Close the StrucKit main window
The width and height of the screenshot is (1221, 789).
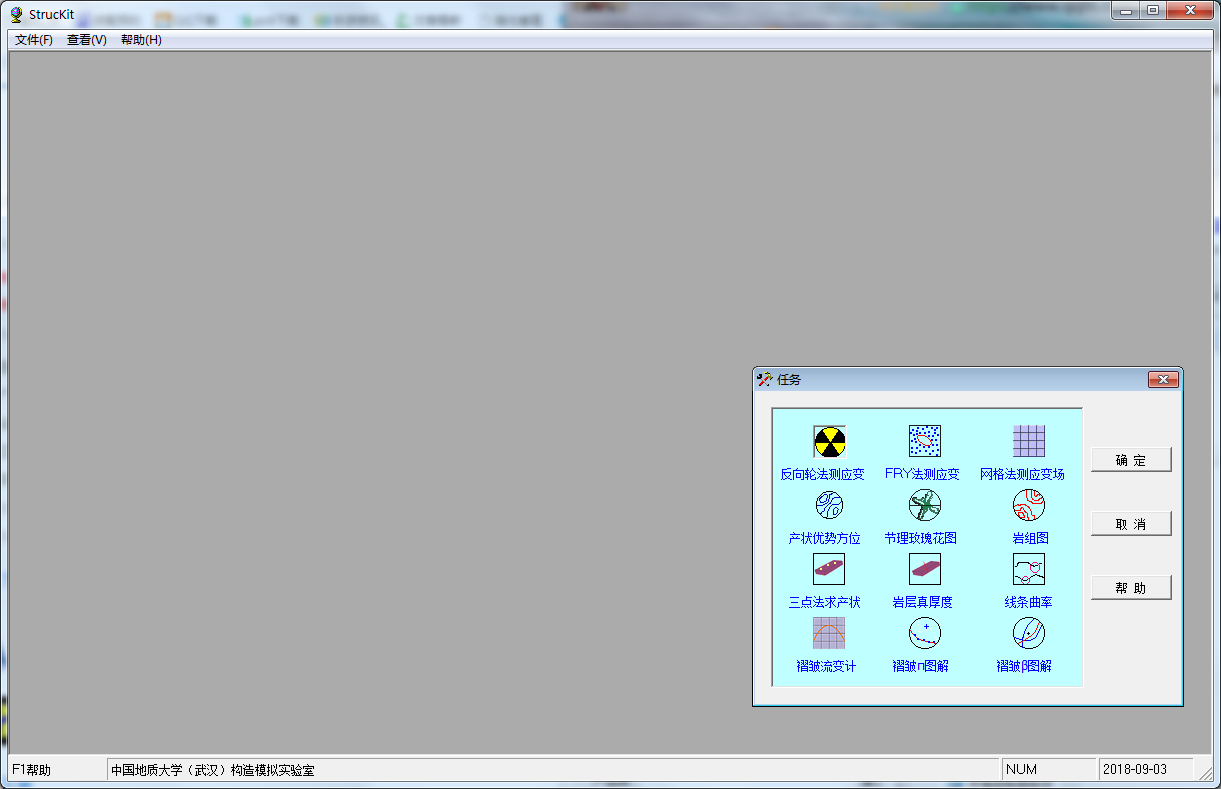tap(1190, 10)
